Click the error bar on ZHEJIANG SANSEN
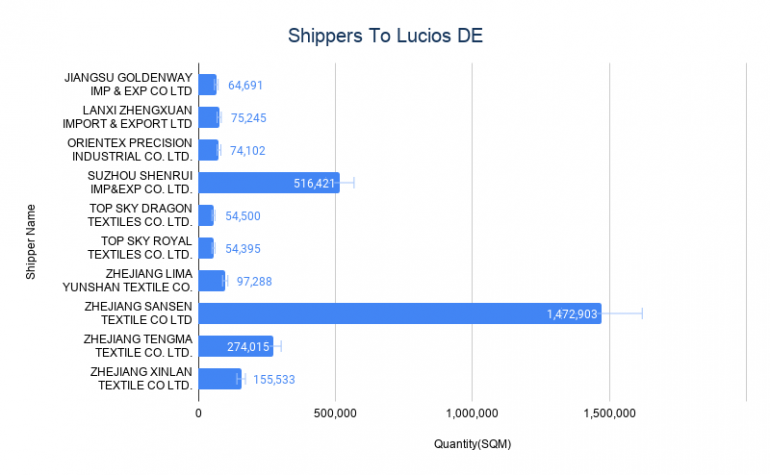 click(622, 313)
